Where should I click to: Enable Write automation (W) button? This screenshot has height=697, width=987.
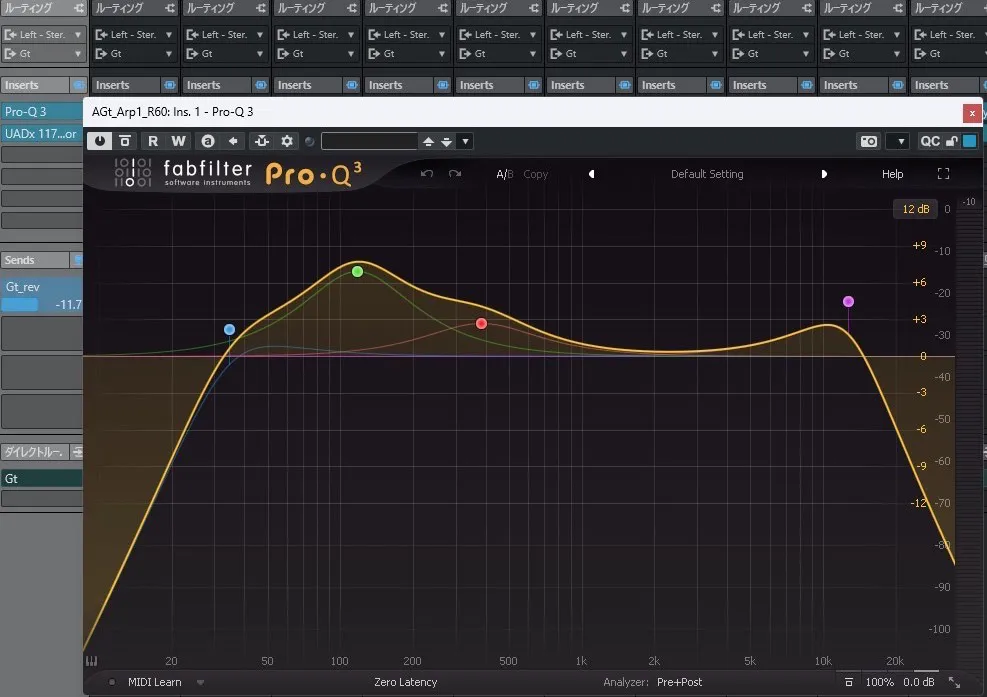178,141
